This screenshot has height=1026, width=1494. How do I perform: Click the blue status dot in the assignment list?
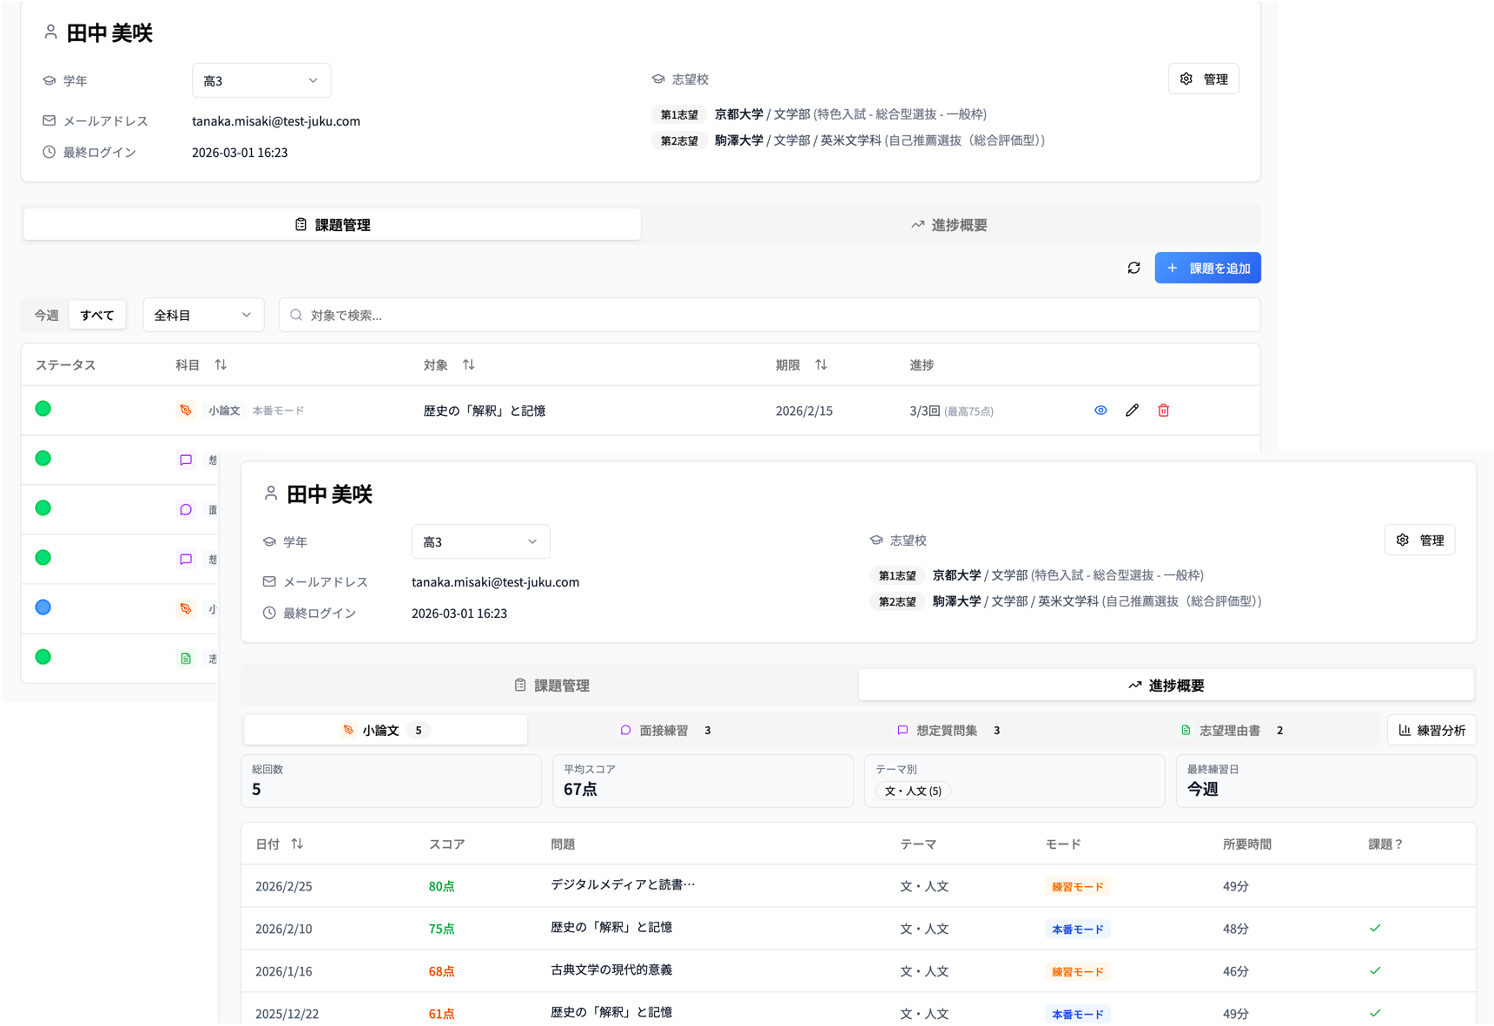coord(43,607)
